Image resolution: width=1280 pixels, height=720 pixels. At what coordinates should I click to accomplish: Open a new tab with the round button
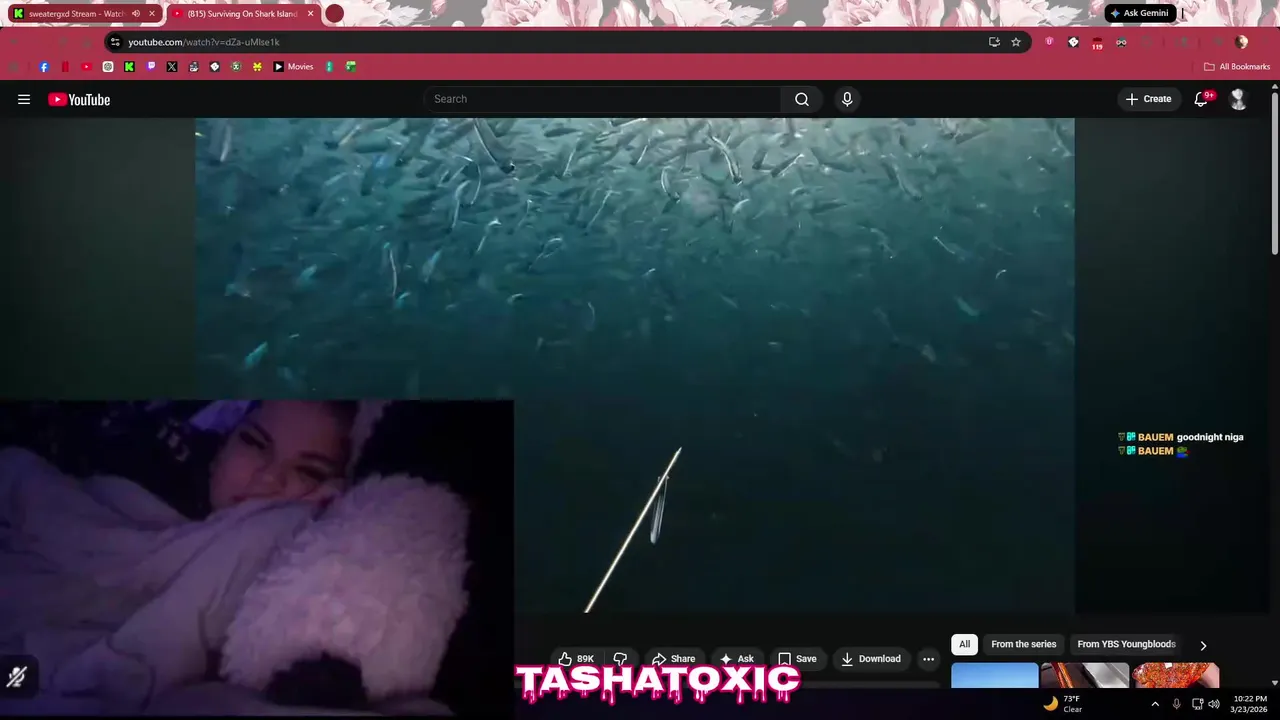pyautogui.click(x=334, y=14)
